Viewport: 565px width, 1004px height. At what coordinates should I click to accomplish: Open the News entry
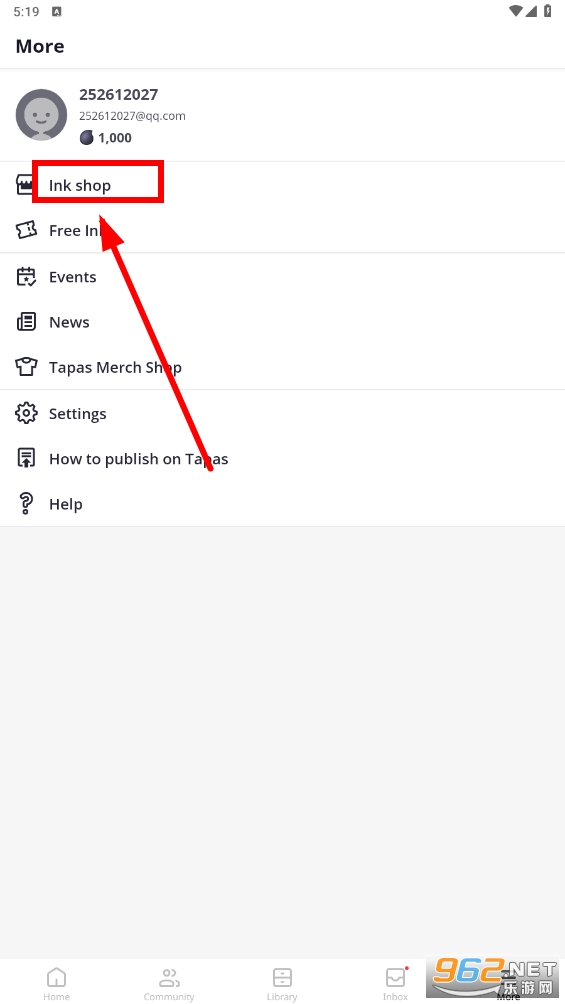tap(282, 321)
